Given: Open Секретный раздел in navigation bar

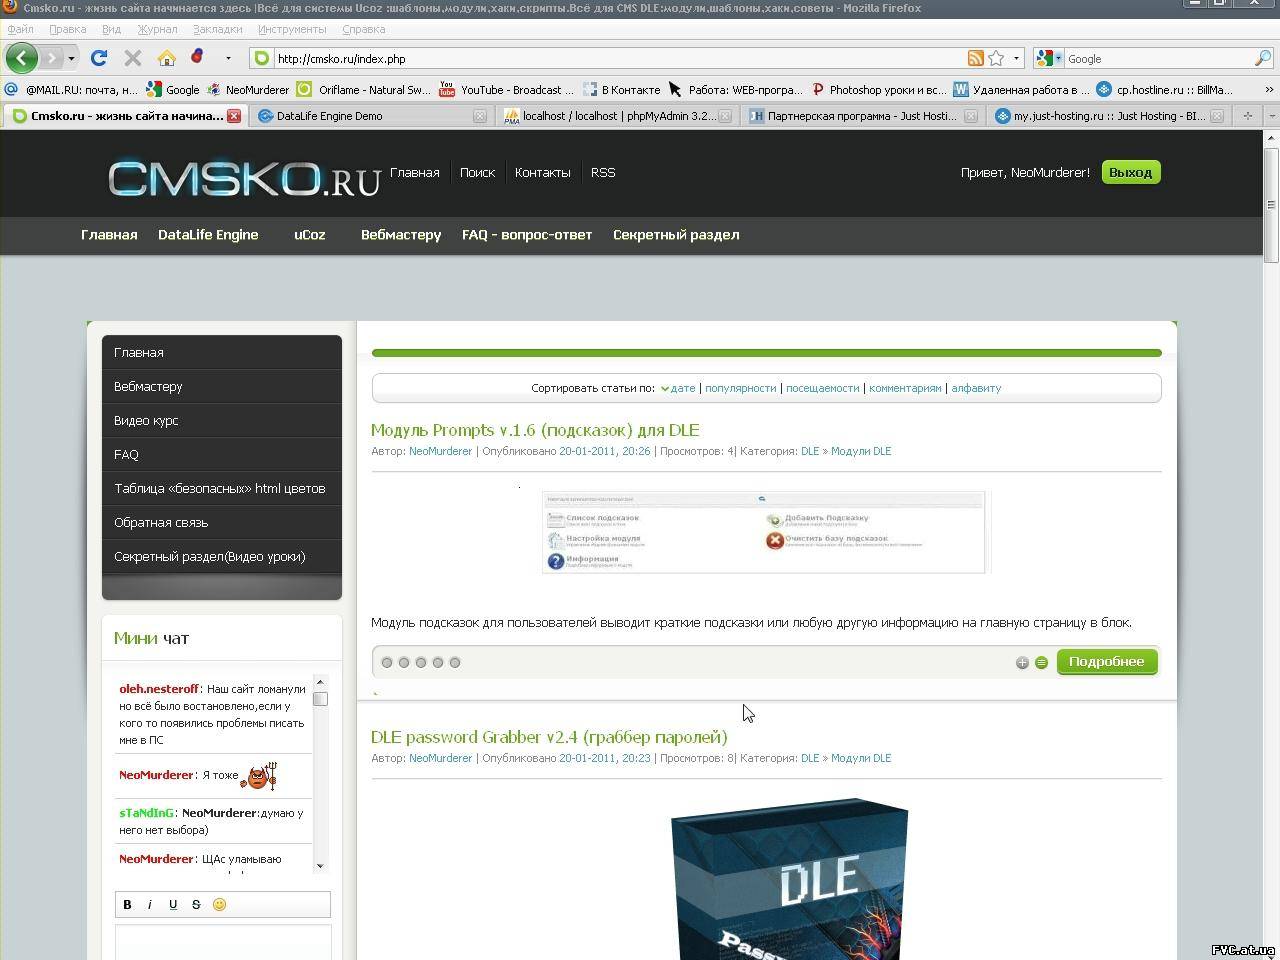Looking at the screenshot, I should (676, 235).
